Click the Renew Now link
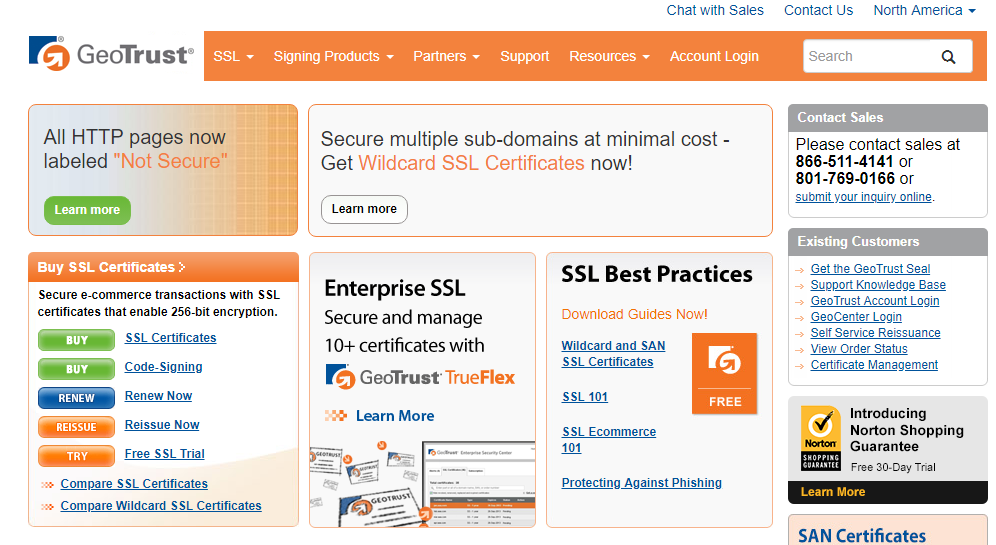The image size is (996, 545). click(158, 396)
